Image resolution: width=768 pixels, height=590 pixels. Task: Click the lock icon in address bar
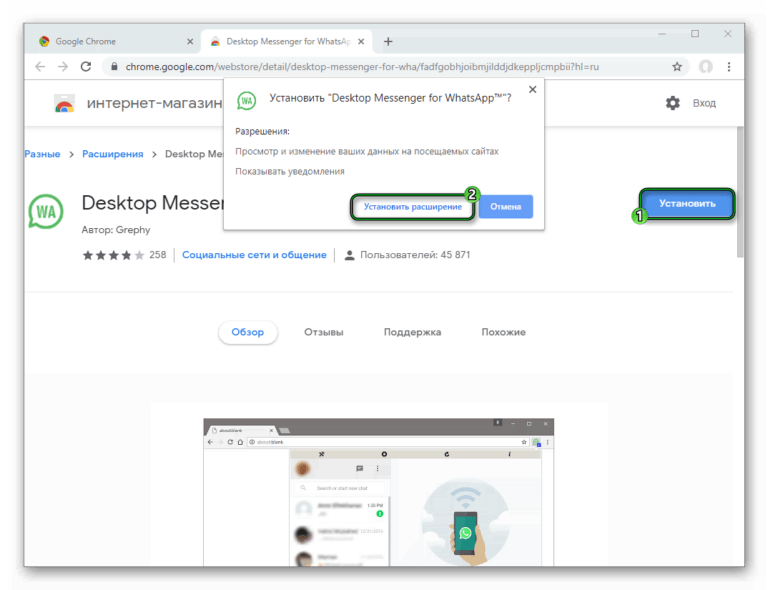coord(114,67)
